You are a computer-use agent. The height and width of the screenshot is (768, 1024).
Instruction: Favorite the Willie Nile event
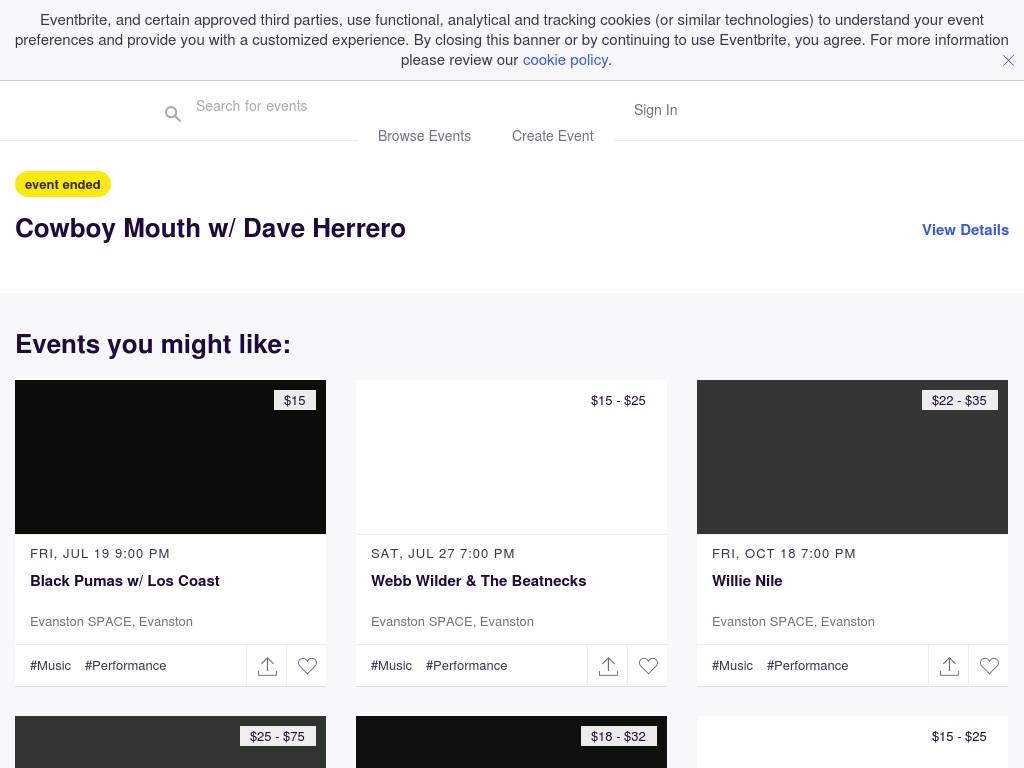pos(989,666)
